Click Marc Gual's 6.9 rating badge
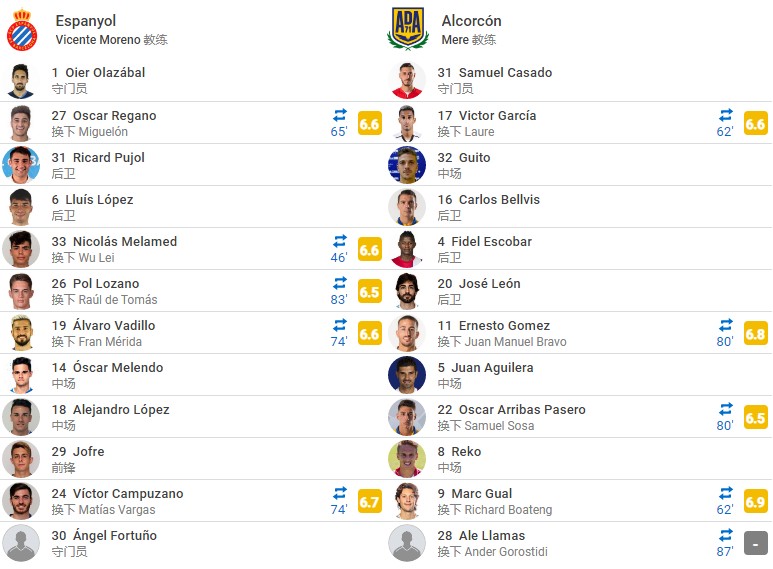 coord(756,502)
